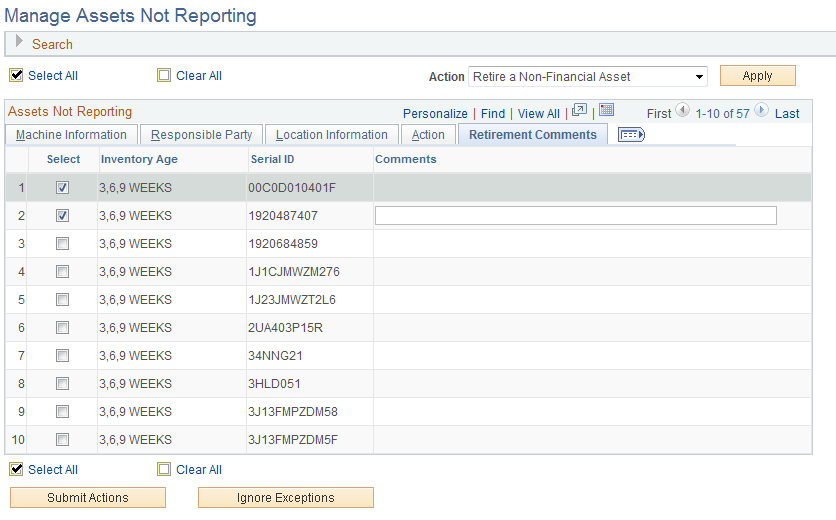Click Assets Not Reporting grid title

point(70,111)
